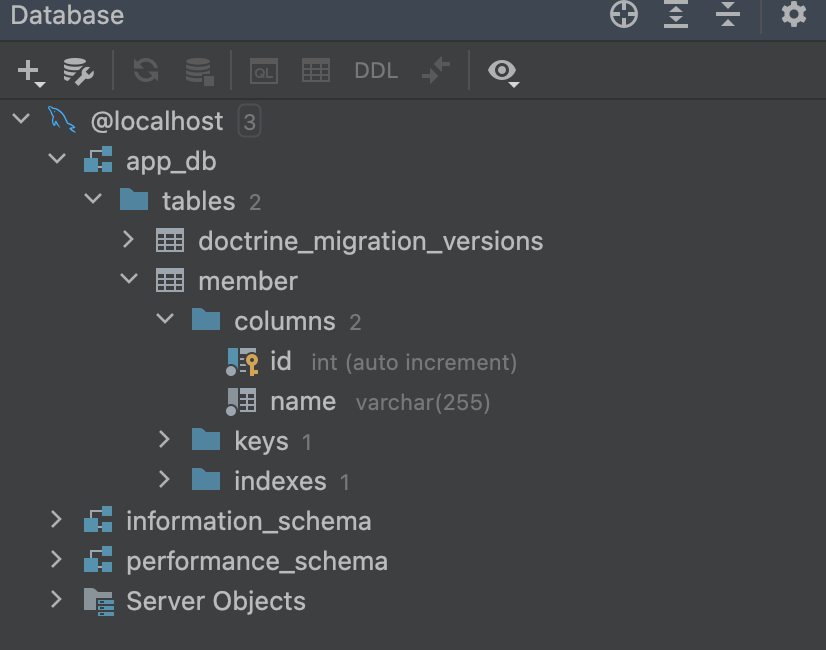Click the Refresh toolbar icon
This screenshot has width=826, height=650.
coord(146,71)
